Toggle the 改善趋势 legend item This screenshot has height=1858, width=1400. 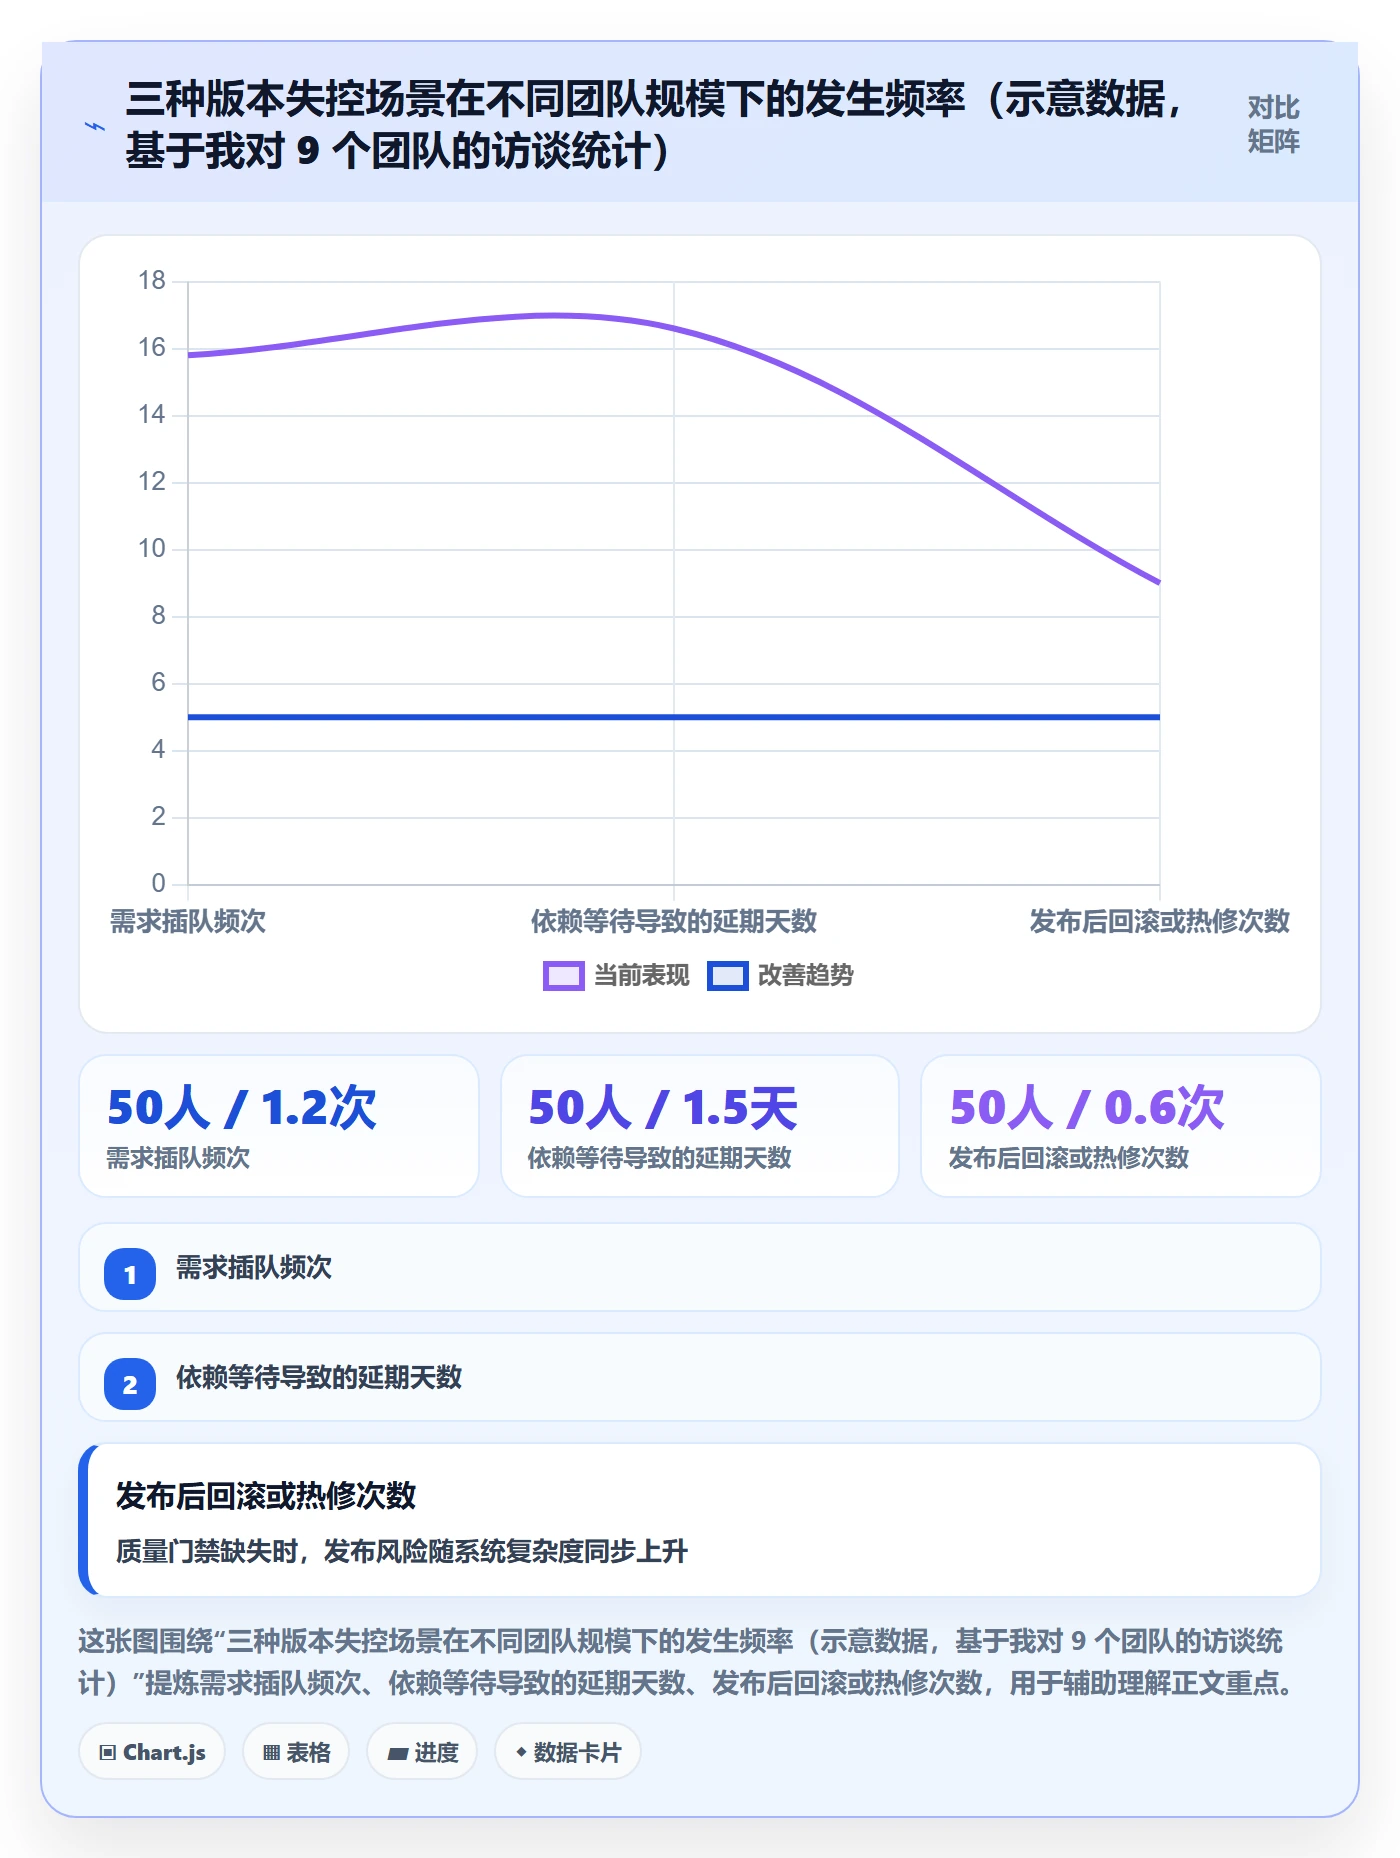[780, 975]
